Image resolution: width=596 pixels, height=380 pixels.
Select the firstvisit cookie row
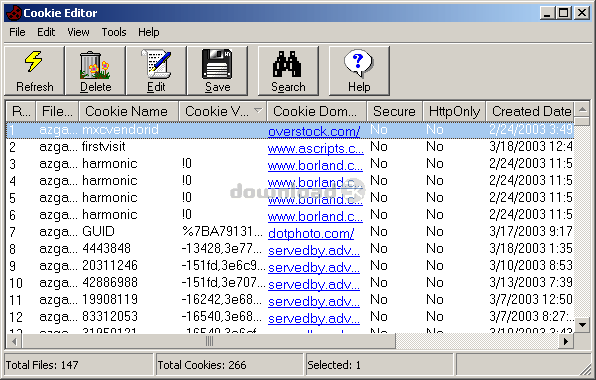(290, 147)
